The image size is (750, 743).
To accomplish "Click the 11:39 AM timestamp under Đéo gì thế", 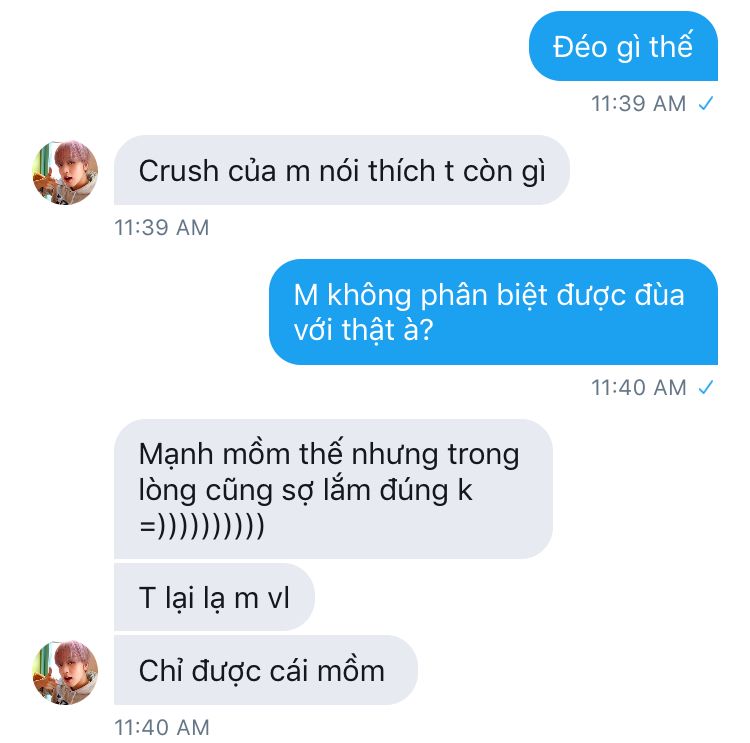I will 639,103.
